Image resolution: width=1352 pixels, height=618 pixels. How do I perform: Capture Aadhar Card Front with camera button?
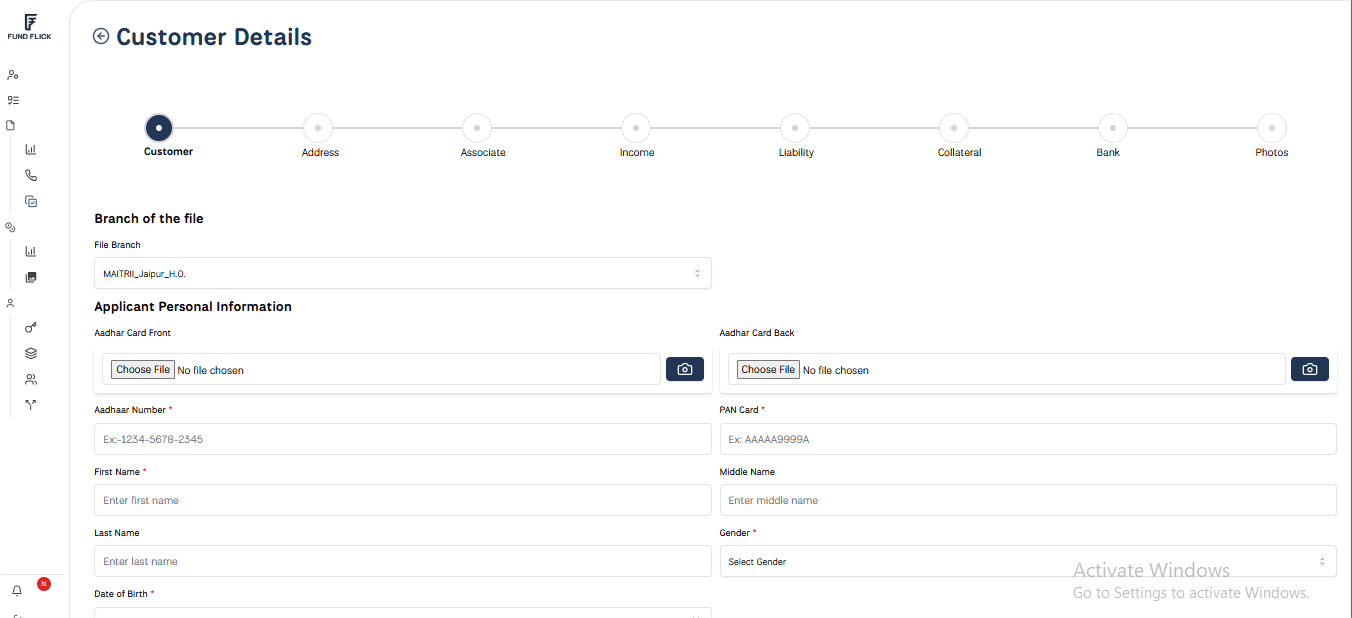[685, 369]
